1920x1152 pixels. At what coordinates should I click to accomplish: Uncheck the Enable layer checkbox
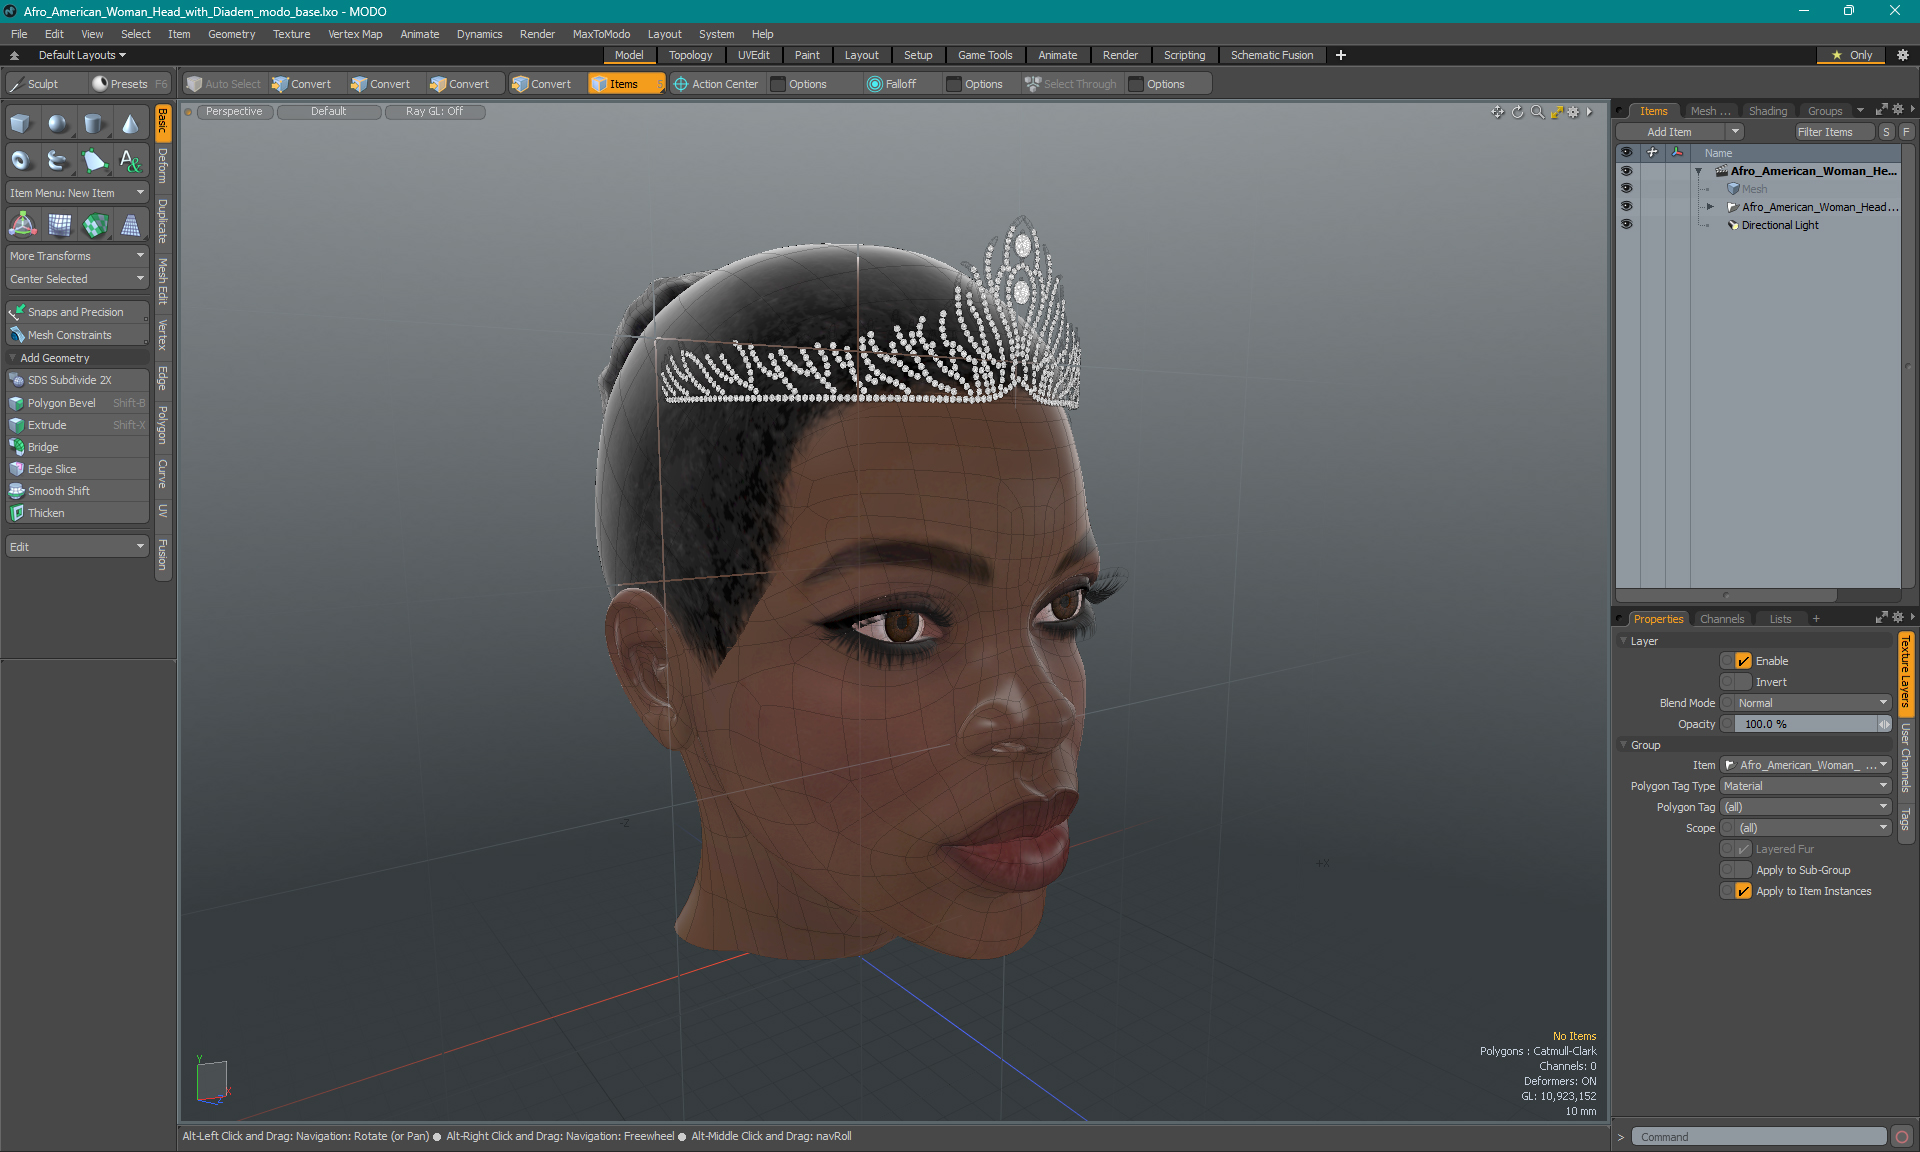point(1743,661)
